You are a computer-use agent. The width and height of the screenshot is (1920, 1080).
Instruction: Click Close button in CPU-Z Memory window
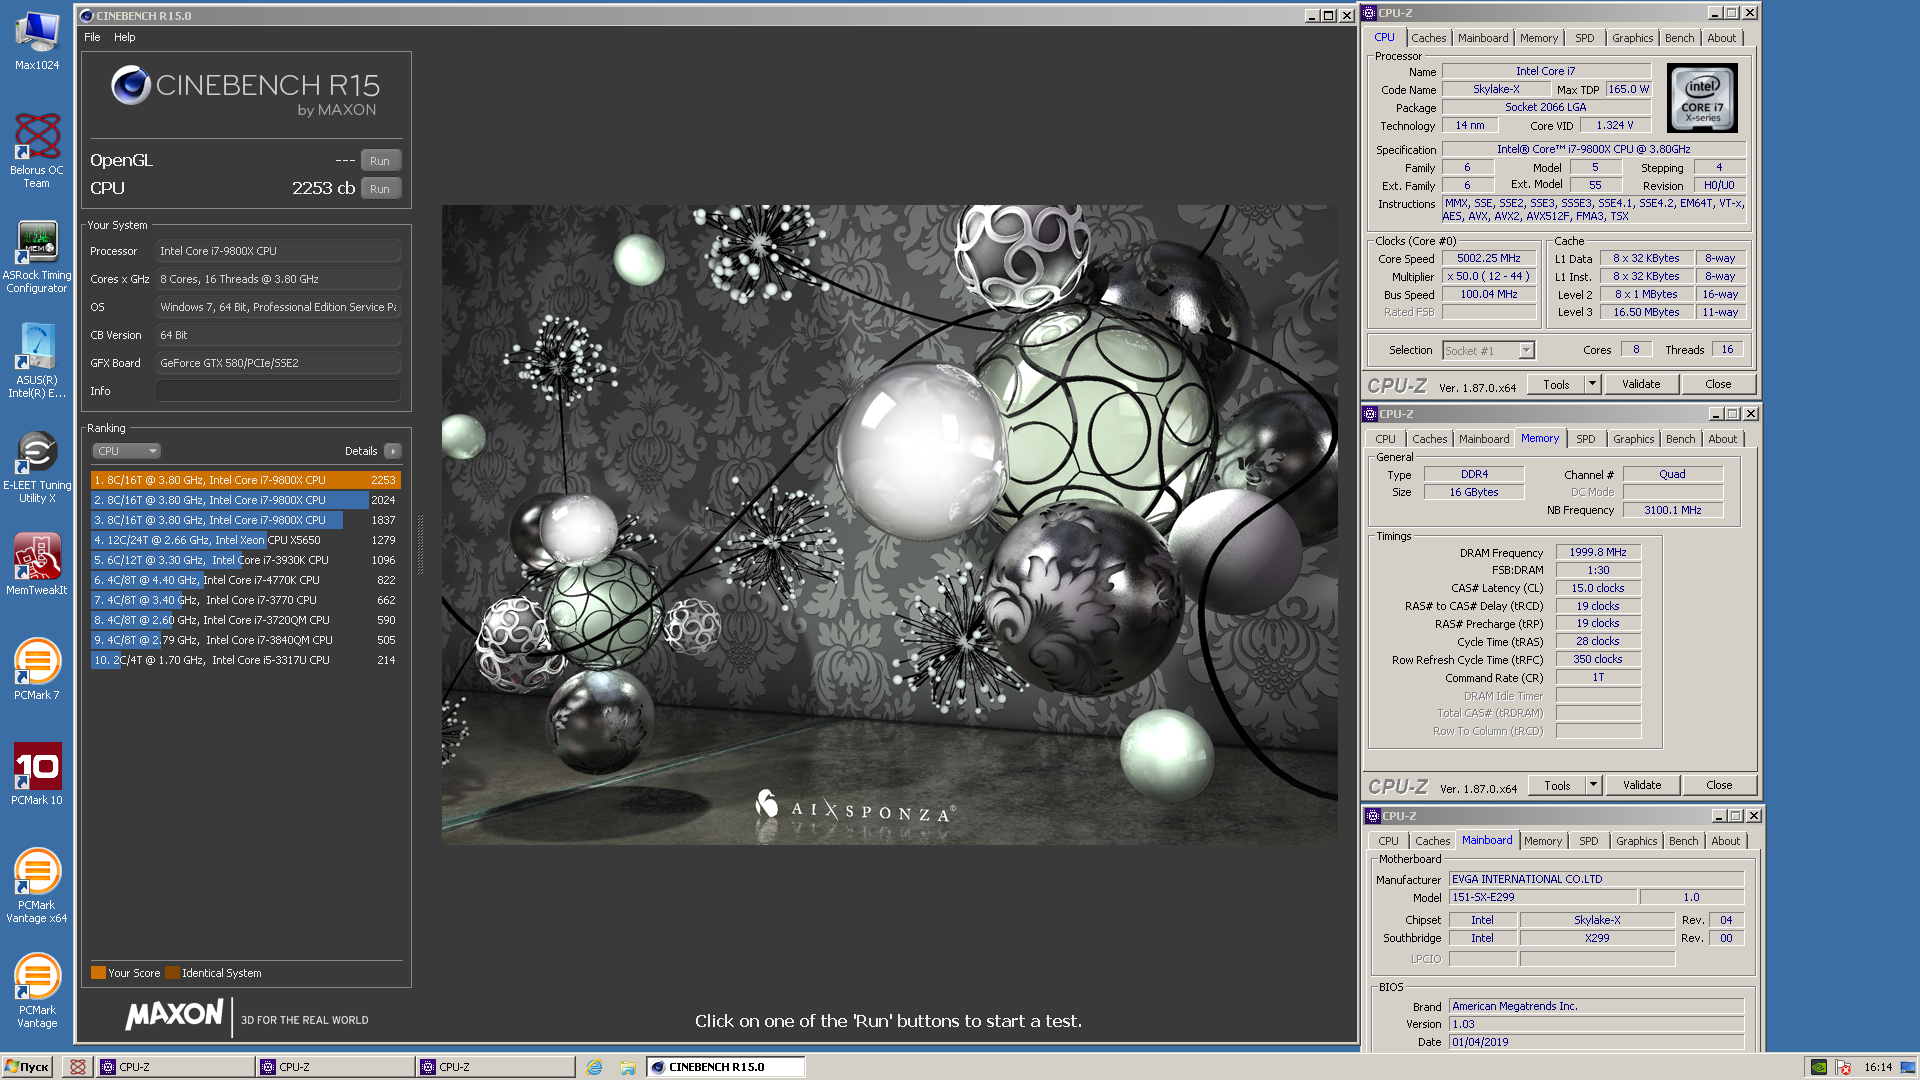pyautogui.click(x=1718, y=785)
